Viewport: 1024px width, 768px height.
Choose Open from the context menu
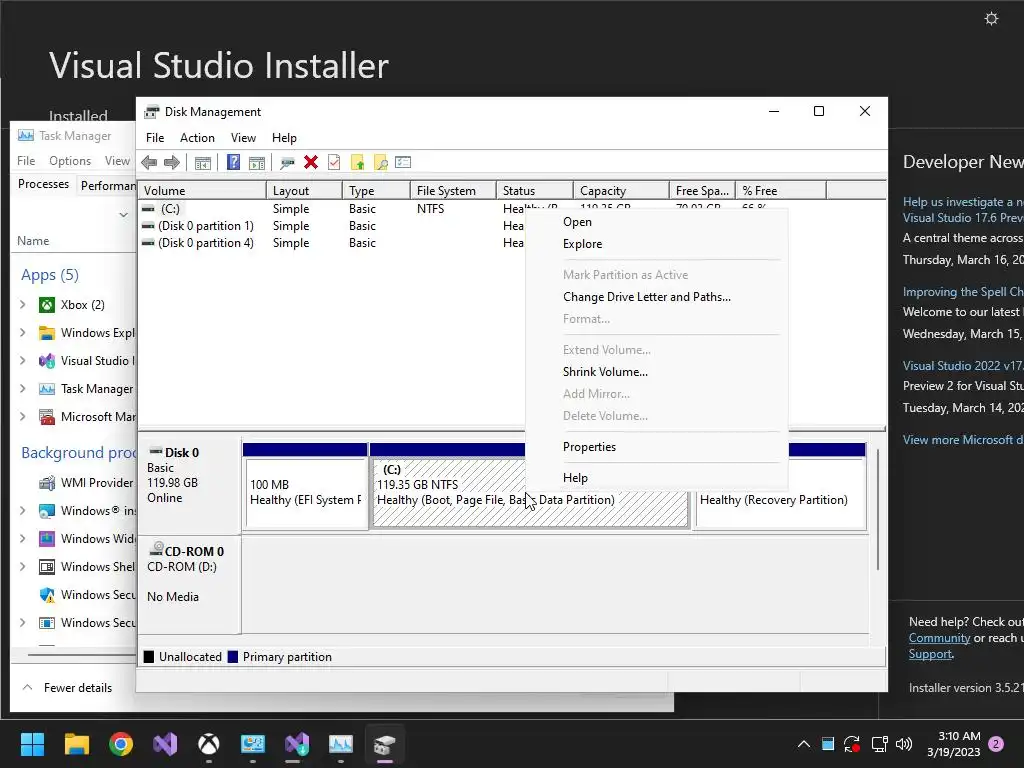656,222
